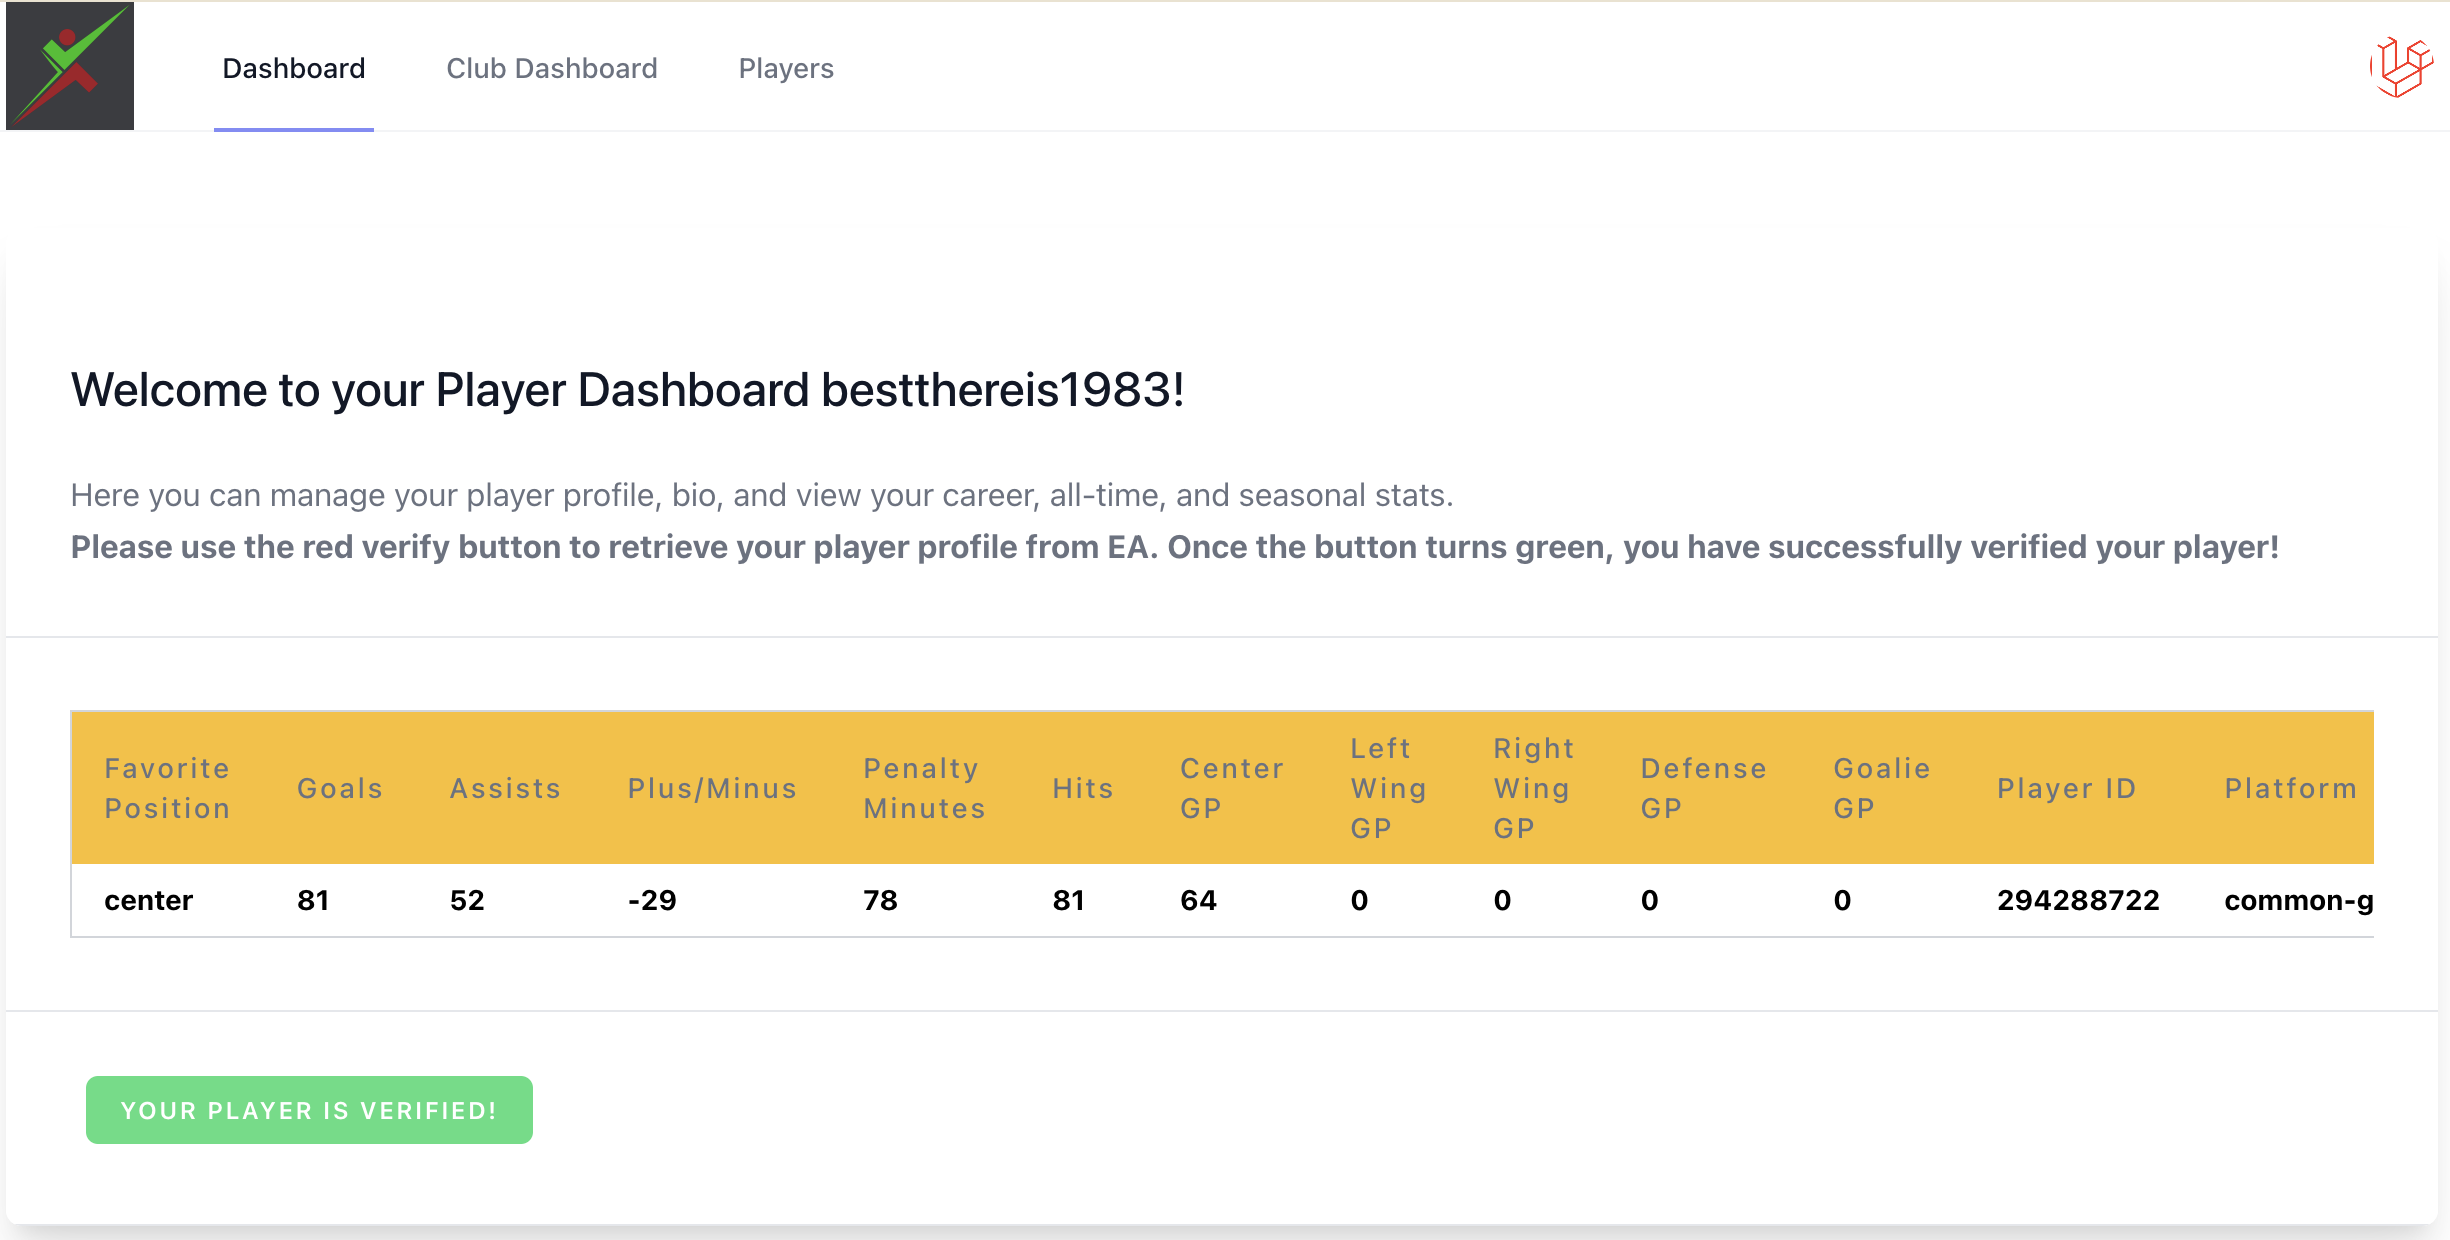The image size is (2450, 1240).
Task: Click the site logo in the navbar
Action: tap(70, 66)
